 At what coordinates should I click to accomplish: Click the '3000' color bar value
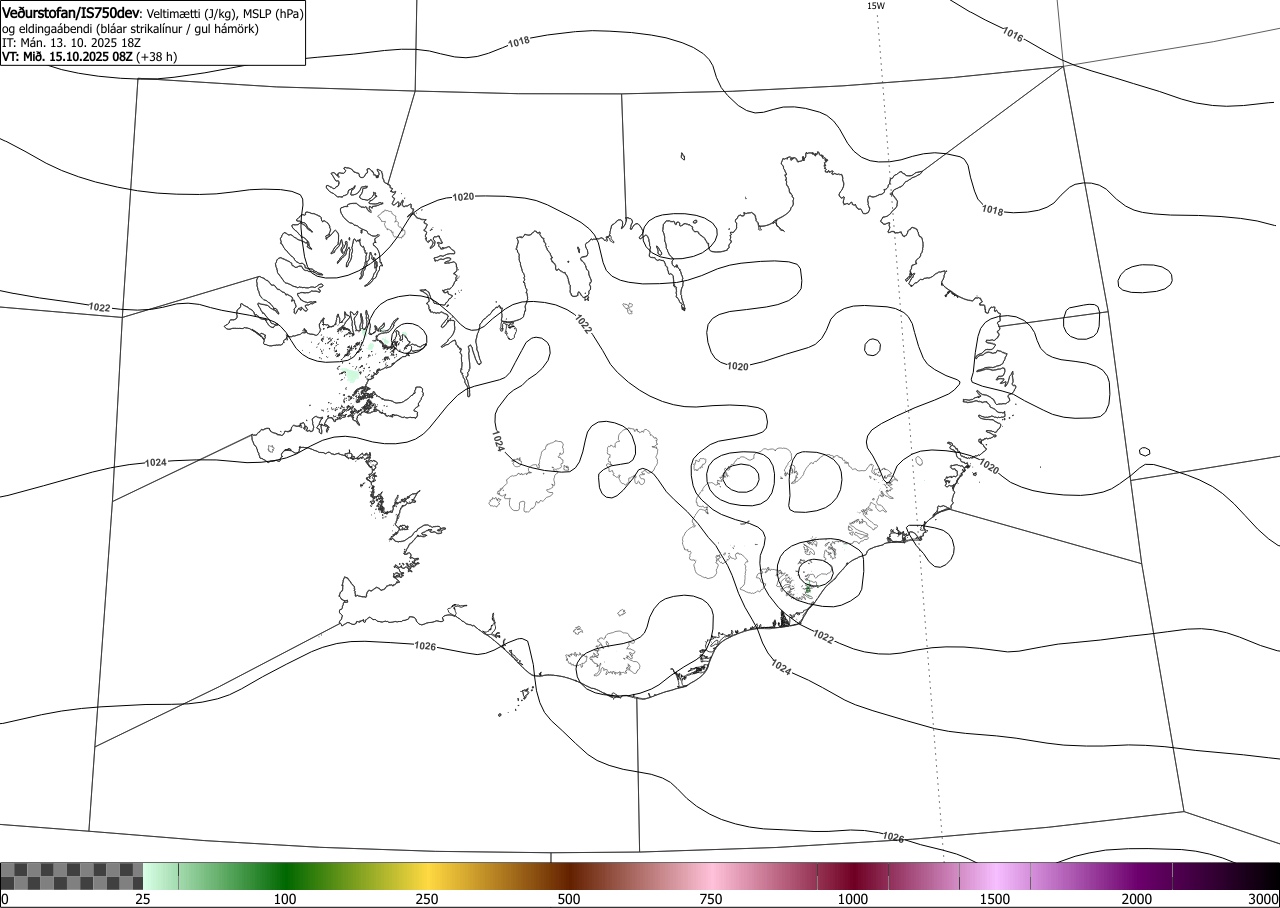point(1264,899)
